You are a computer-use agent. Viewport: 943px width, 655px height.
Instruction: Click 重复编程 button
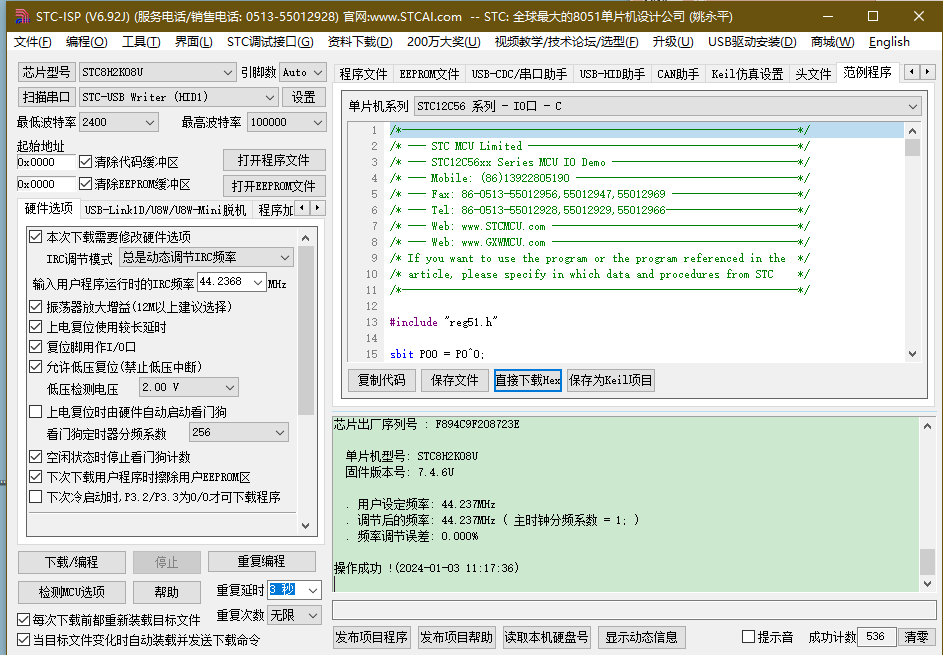pyautogui.click(x=262, y=561)
